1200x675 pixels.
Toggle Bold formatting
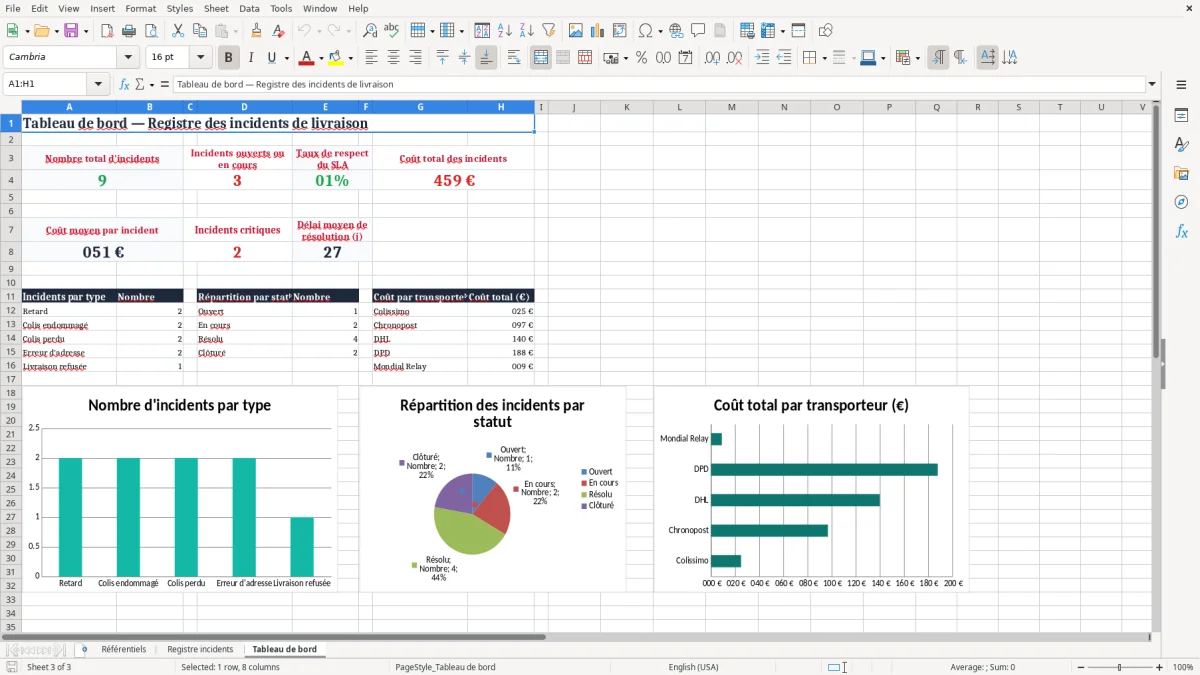pyautogui.click(x=228, y=58)
